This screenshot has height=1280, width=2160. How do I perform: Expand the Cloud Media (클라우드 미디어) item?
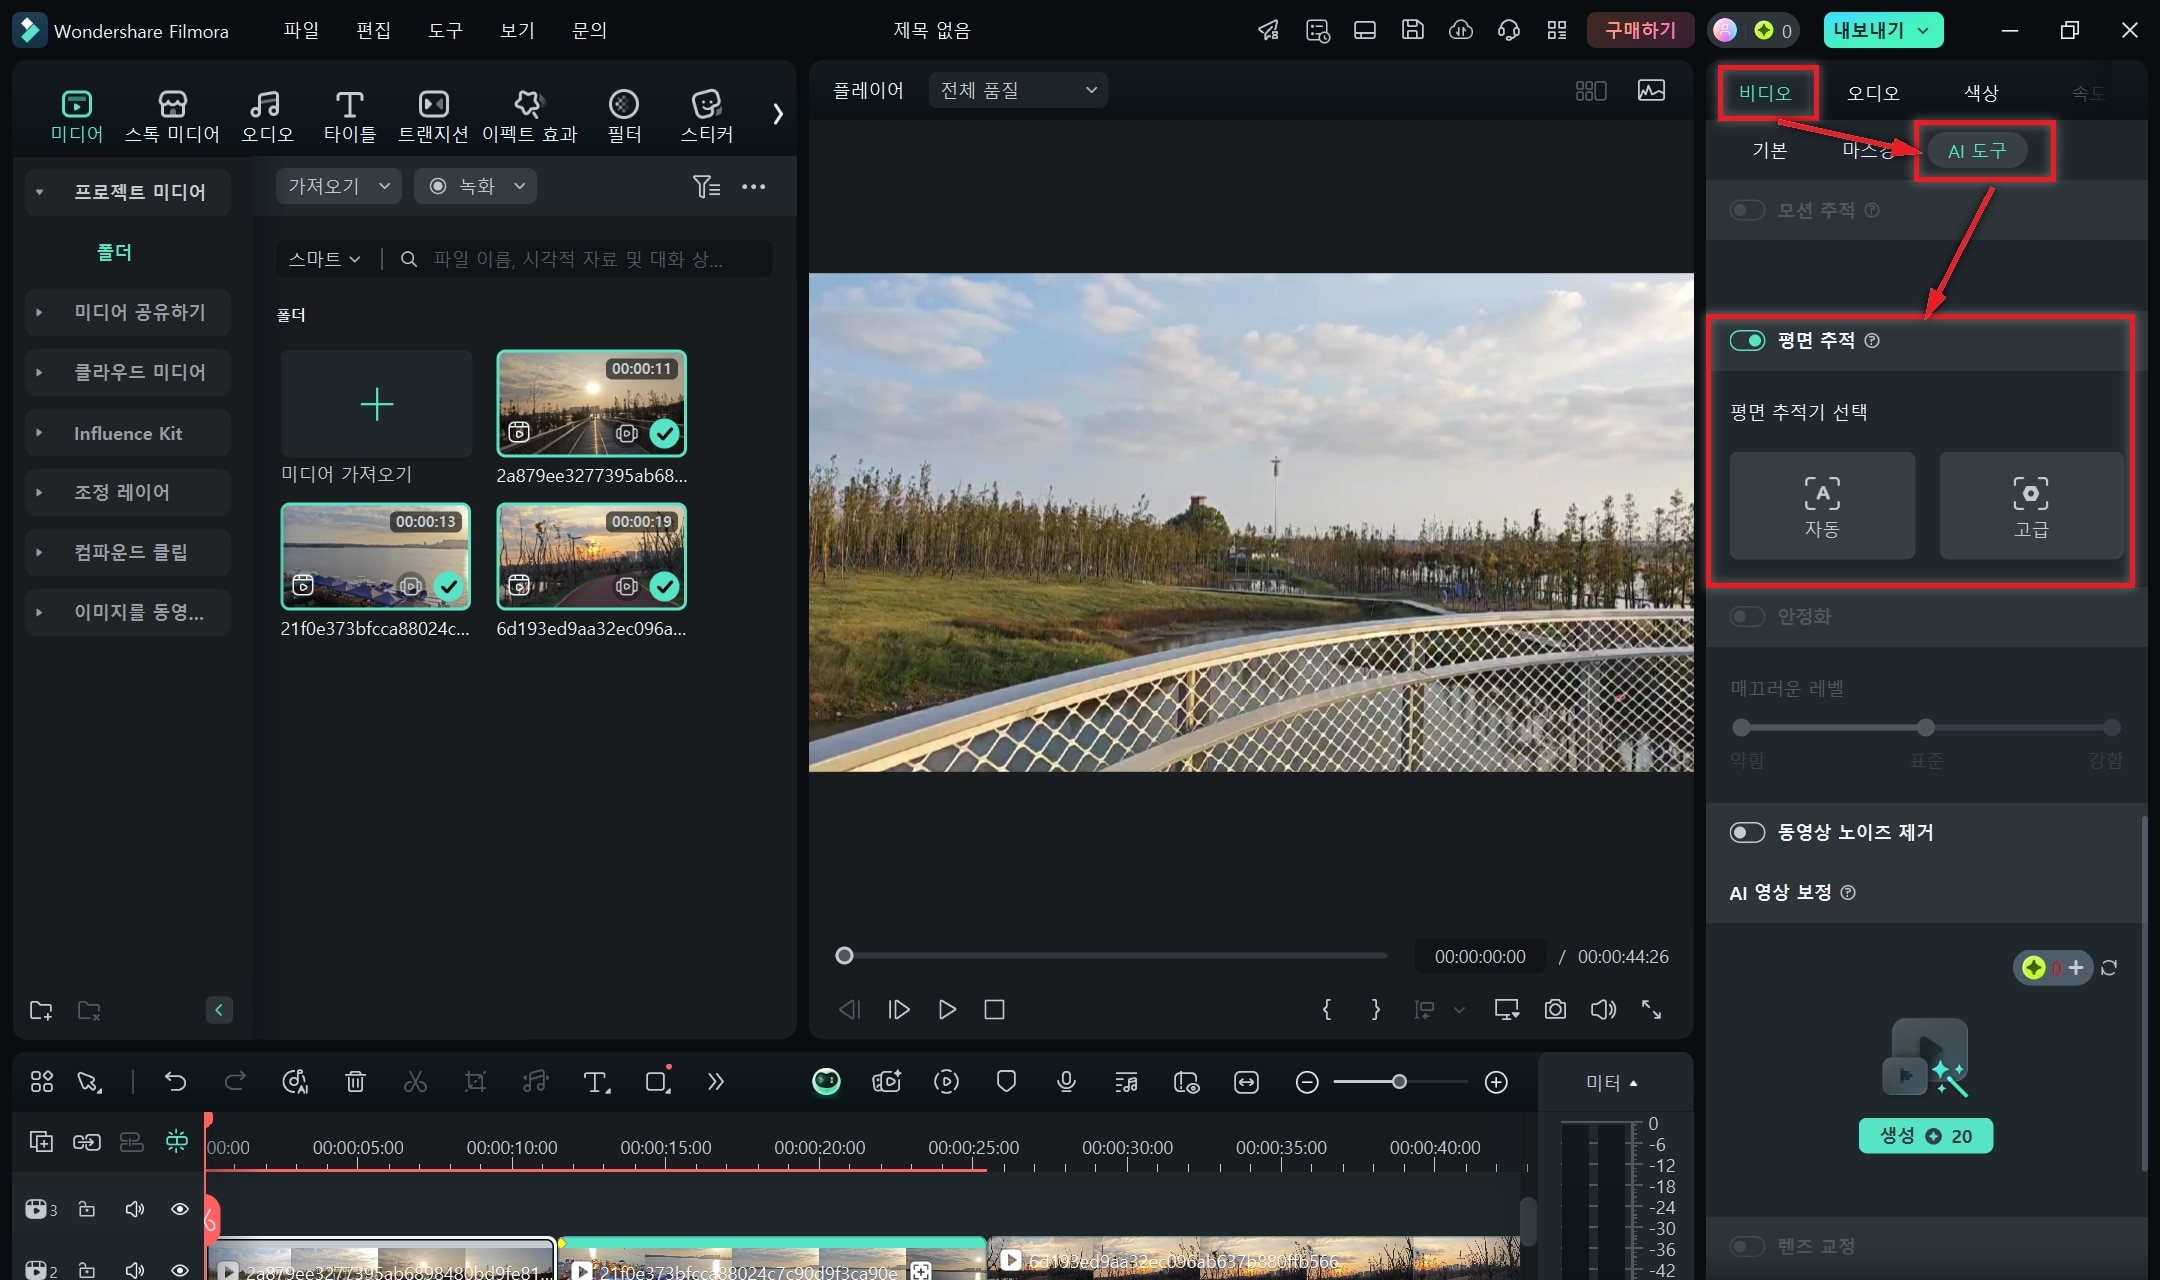(39, 372)
